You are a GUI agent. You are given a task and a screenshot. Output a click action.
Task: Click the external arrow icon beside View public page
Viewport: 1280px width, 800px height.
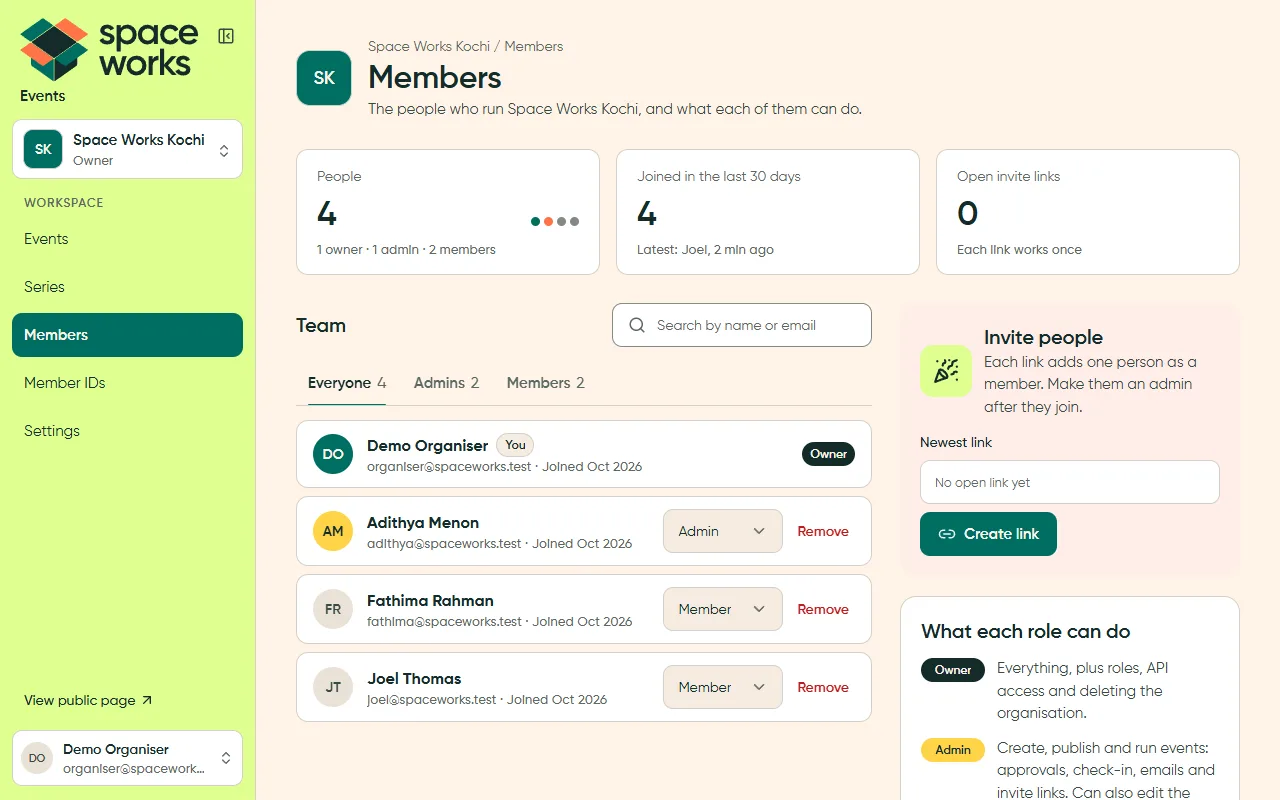tap(147, 700)
